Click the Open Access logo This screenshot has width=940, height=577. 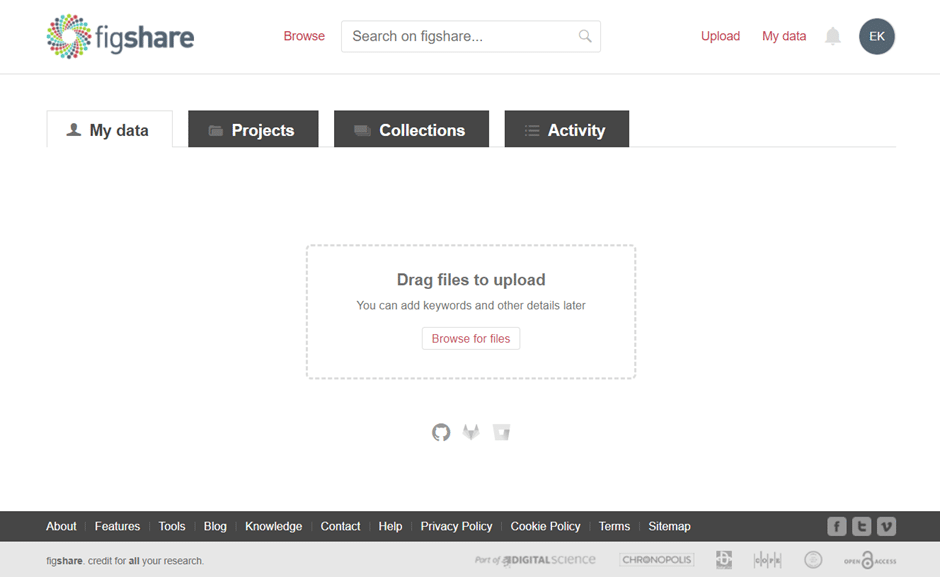(x=870, y=560)
